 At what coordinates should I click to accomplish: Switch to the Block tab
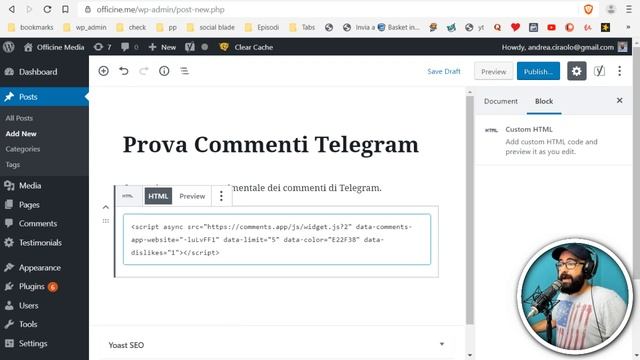(544, 101)
